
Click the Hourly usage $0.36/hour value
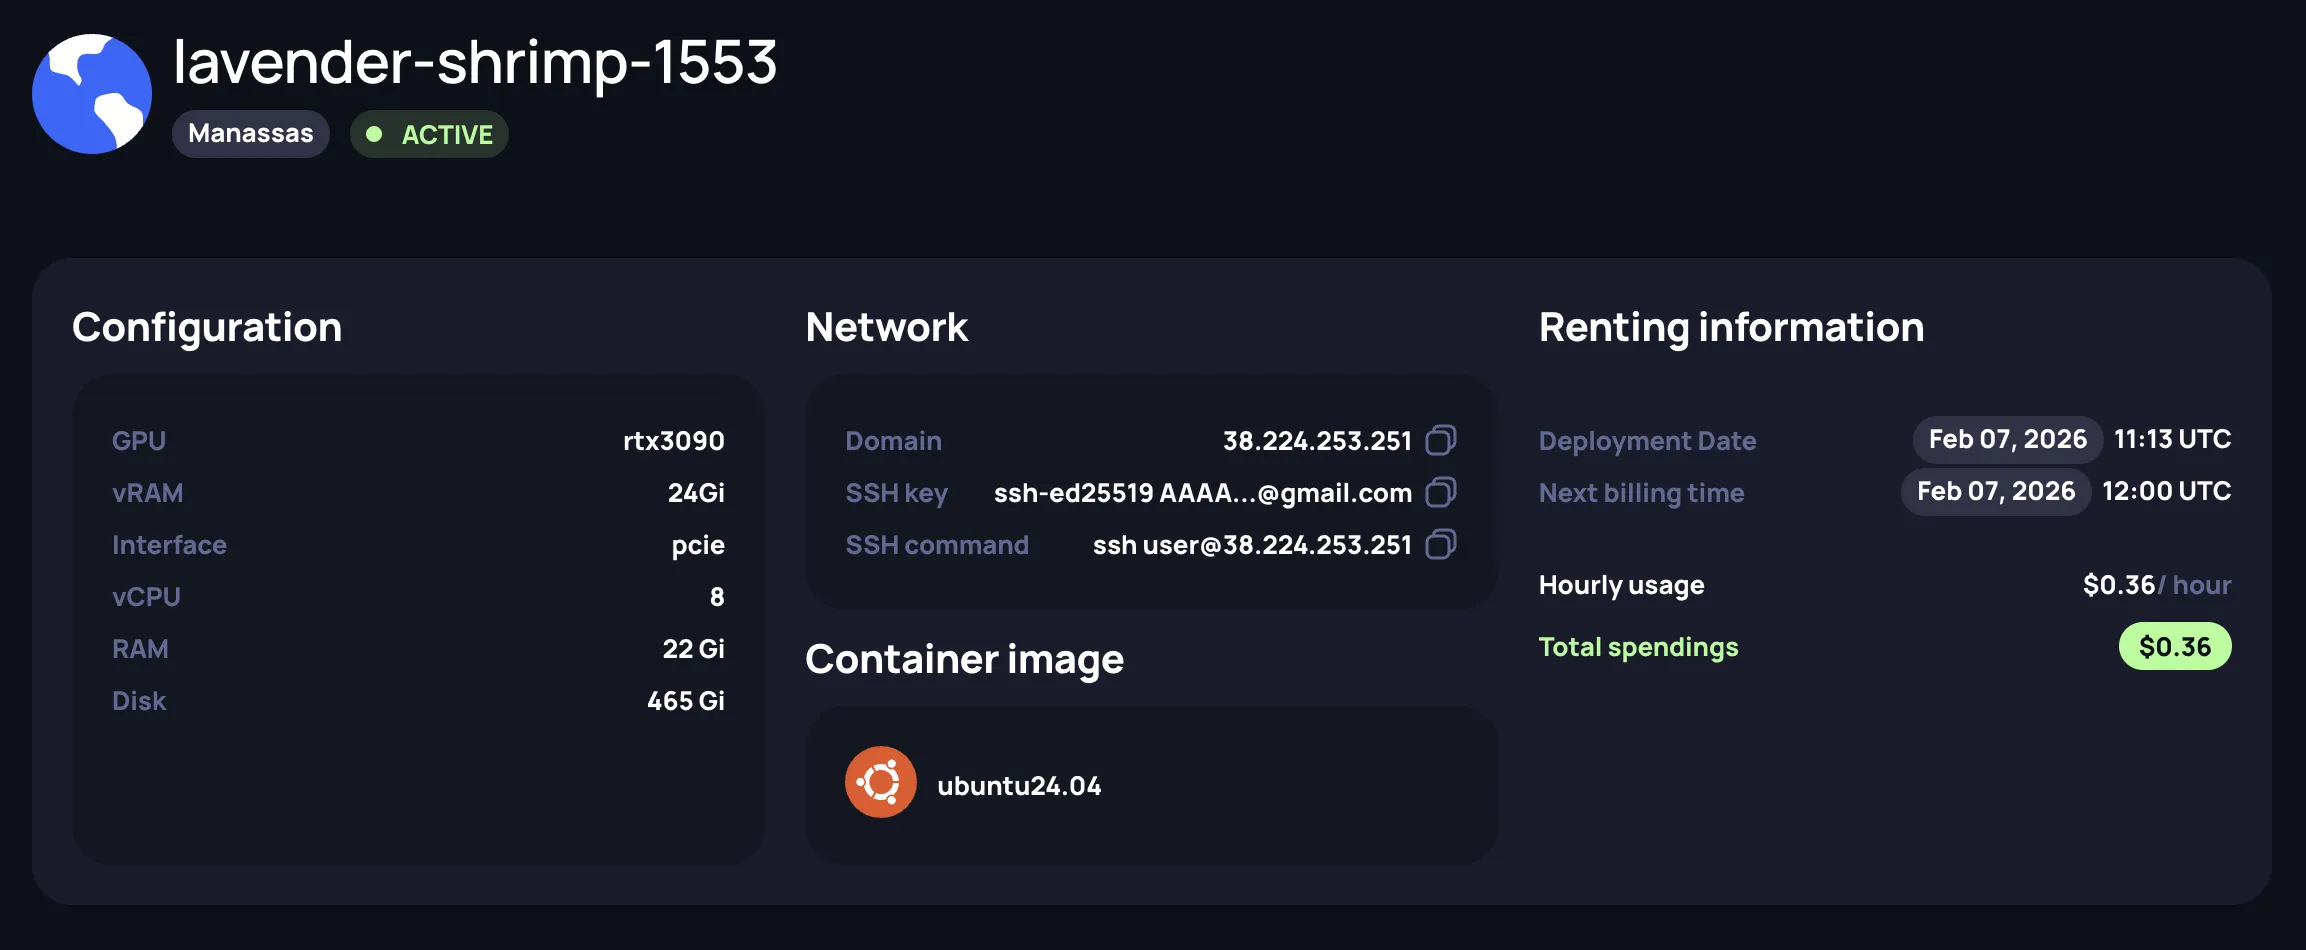tap(2155, 585)
